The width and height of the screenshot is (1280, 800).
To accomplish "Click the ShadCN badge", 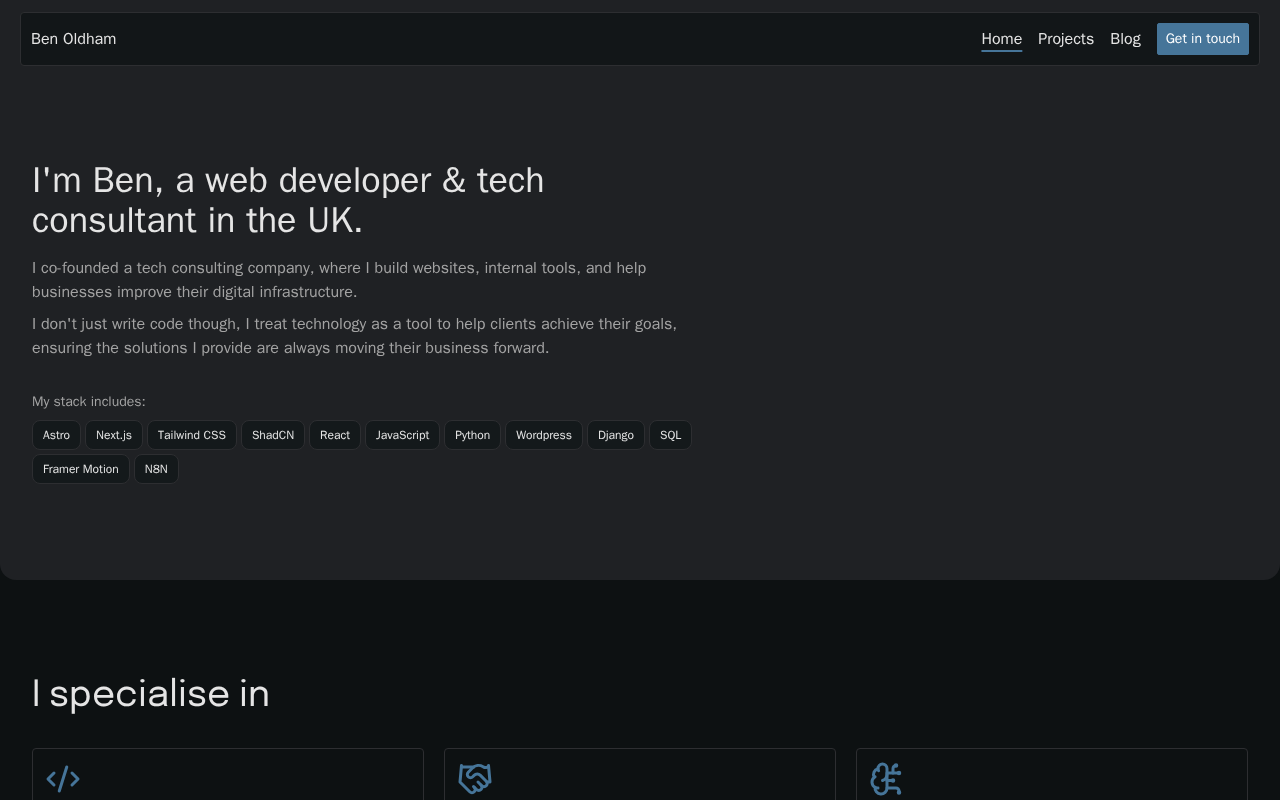I will tap(273, 435).
